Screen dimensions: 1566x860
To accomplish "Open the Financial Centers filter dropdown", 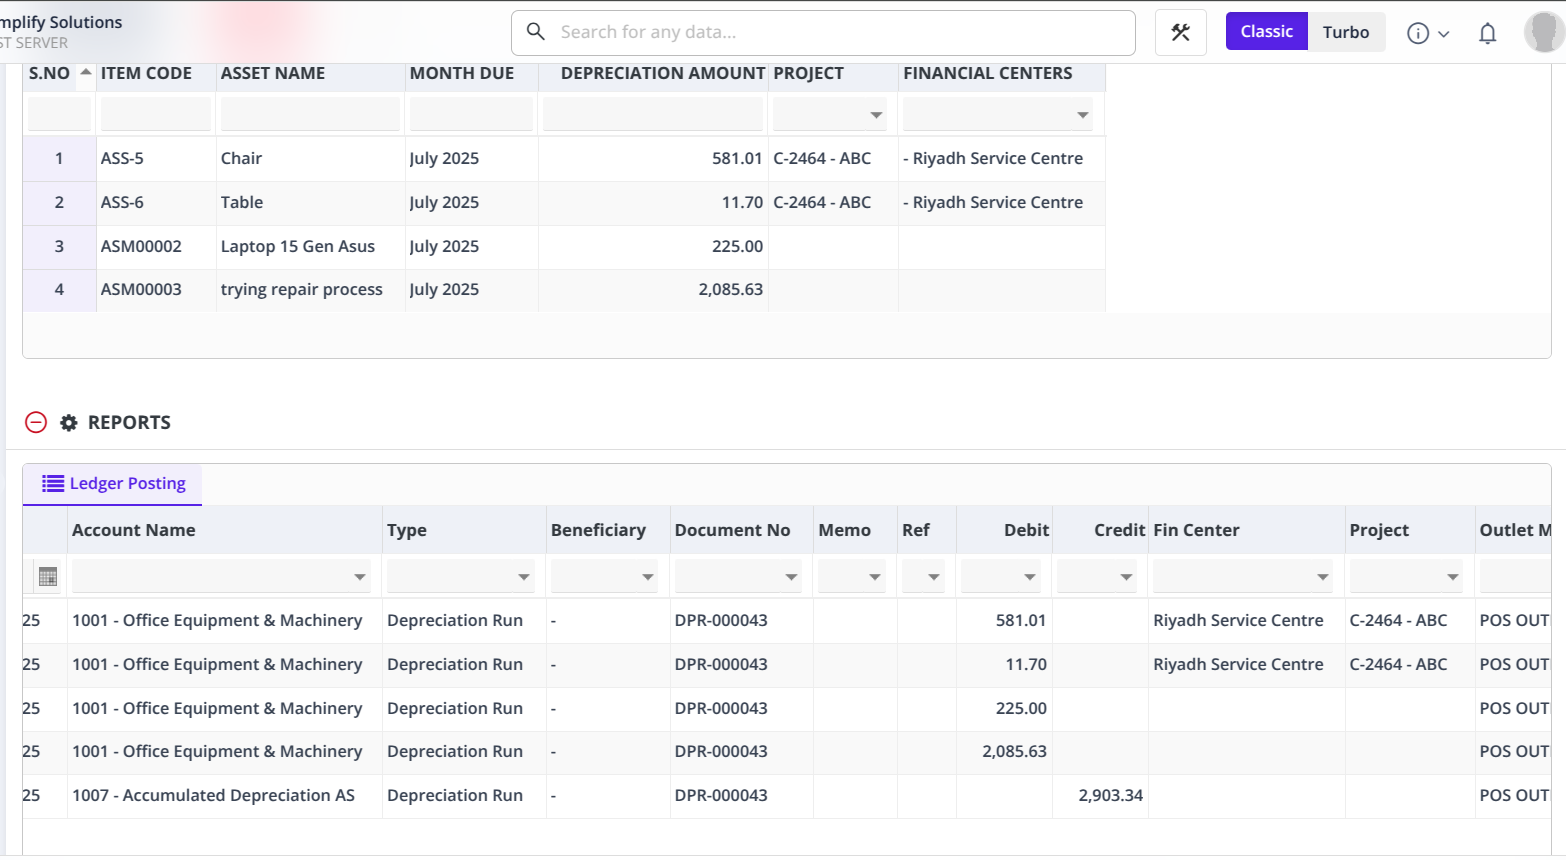I will click(1082, 115).
